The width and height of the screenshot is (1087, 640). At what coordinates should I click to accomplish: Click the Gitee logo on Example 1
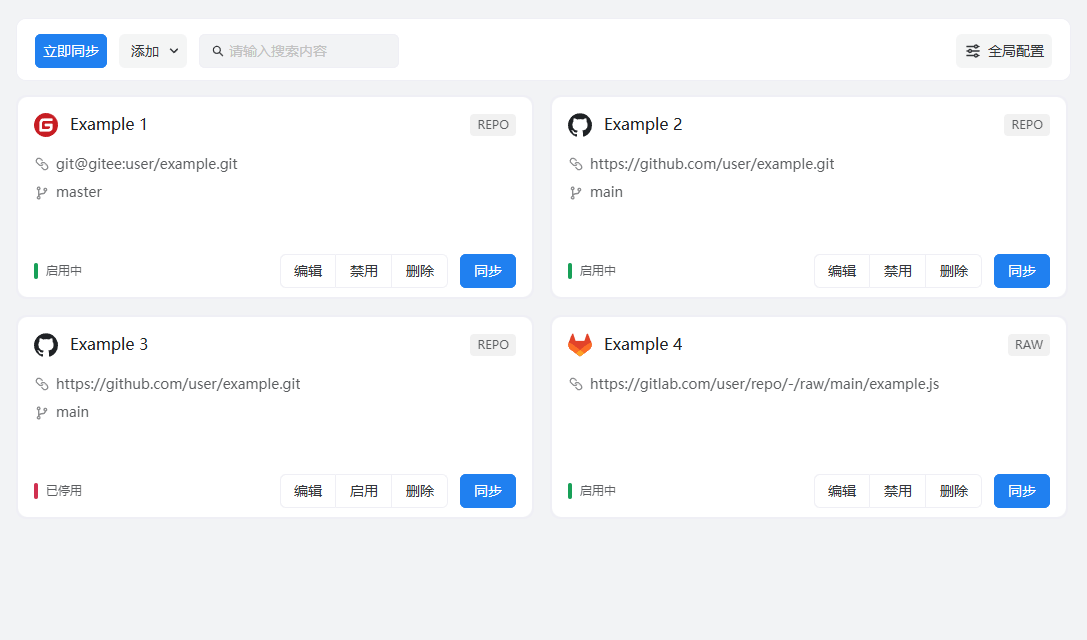[46, 125]
